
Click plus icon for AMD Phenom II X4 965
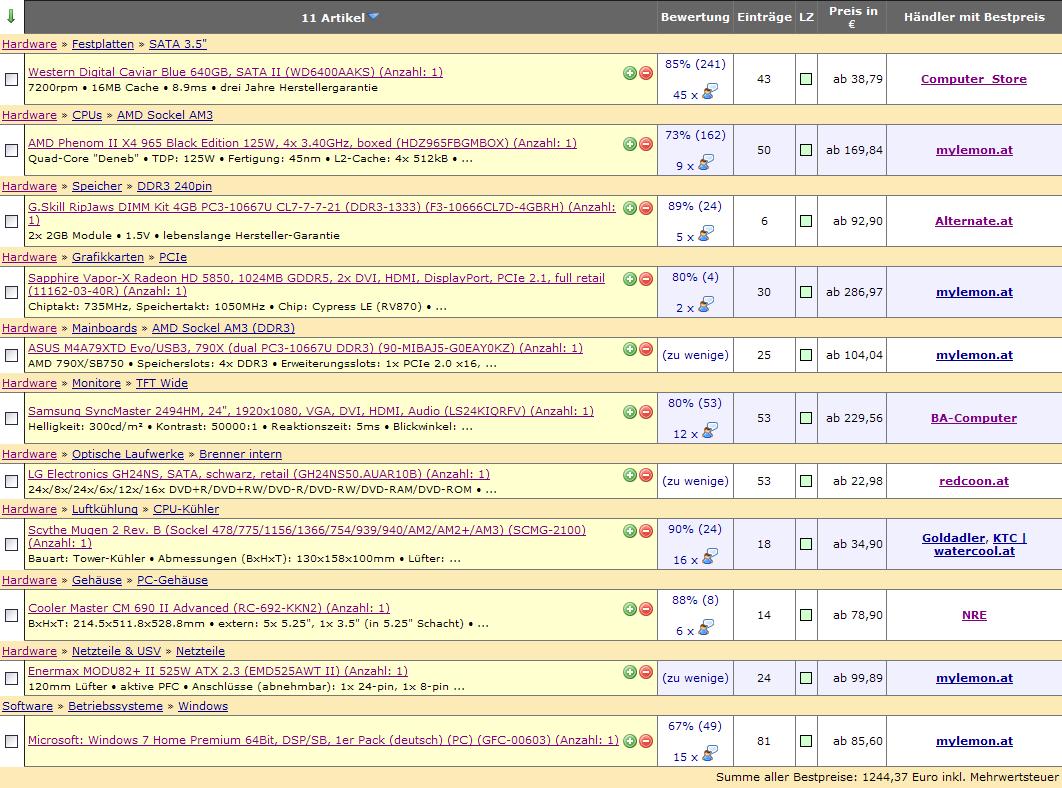[630, 144]
